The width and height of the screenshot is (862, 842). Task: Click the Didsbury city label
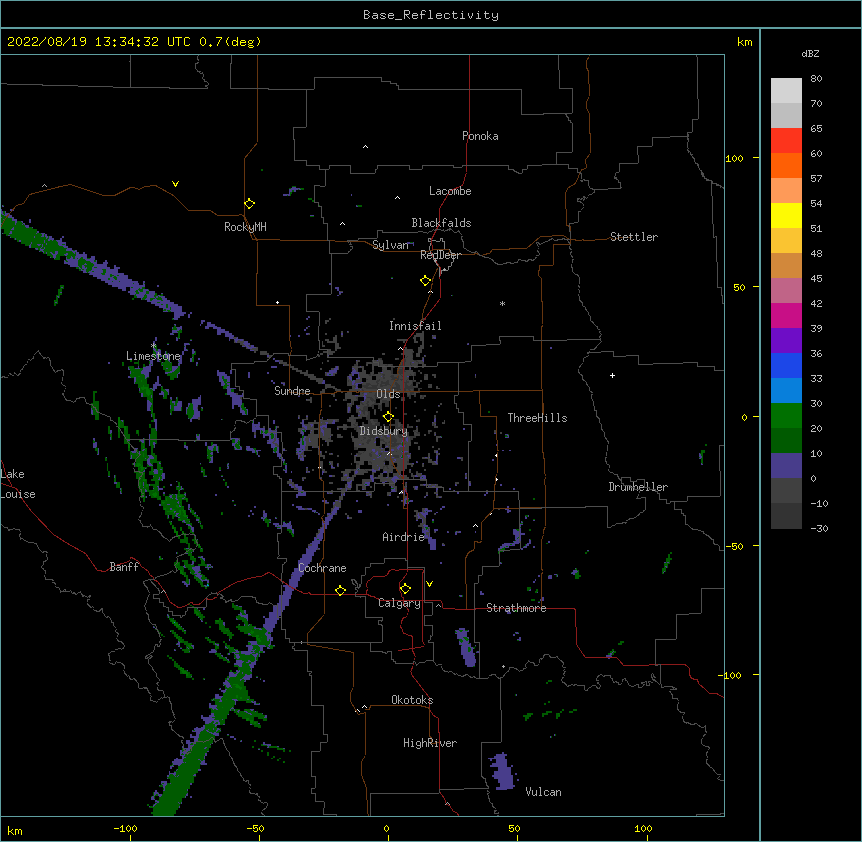coord(384,431)
